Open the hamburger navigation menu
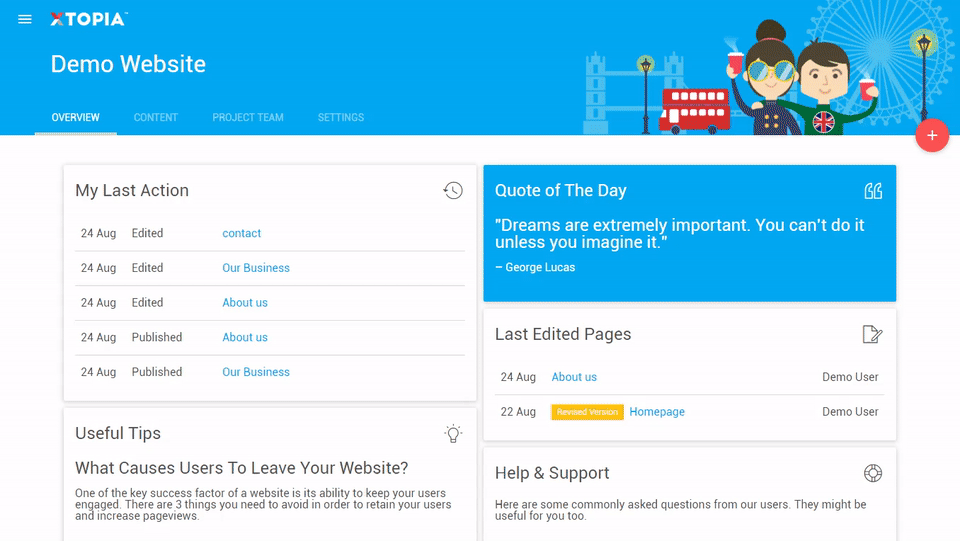Image resolution: width=960 pixels, height=541 pixels. click(x=25, y=20)
